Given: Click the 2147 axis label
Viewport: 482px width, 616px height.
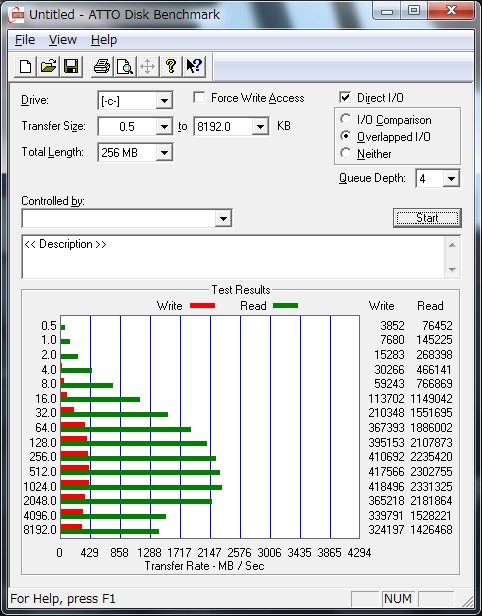Looking at the screenshot, I should click(x=209, y=553).
